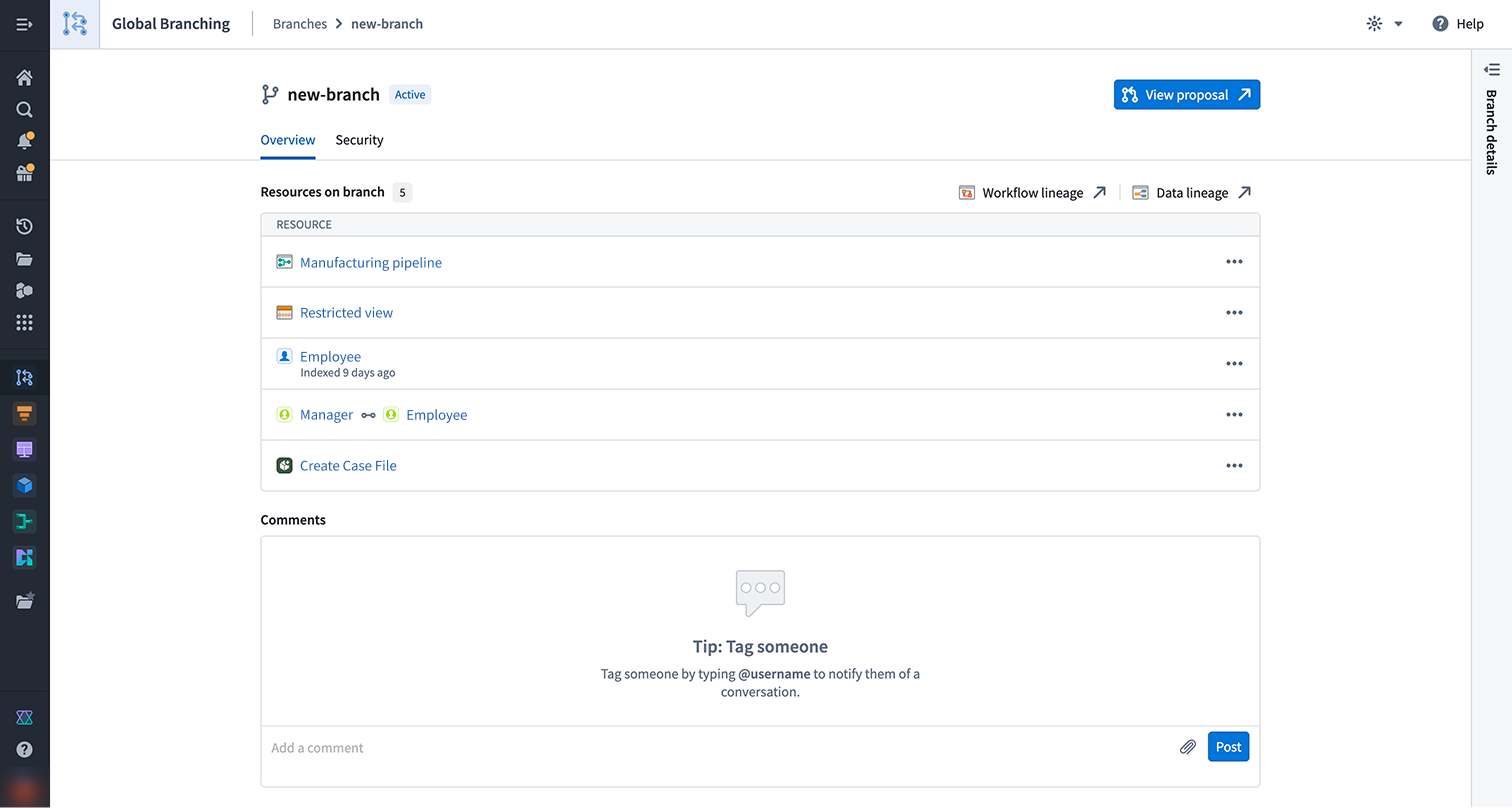Open the notifications bell
The width and height of the screenshot is (1512, 808).
(24, 141)
